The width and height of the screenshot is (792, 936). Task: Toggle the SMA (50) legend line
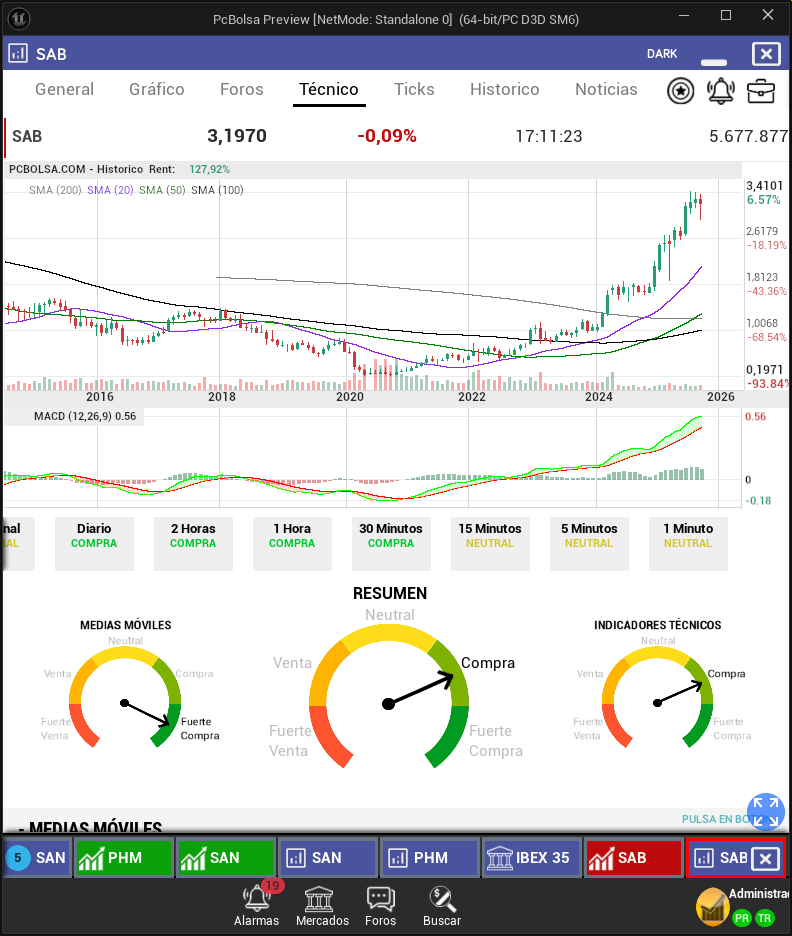162,190
